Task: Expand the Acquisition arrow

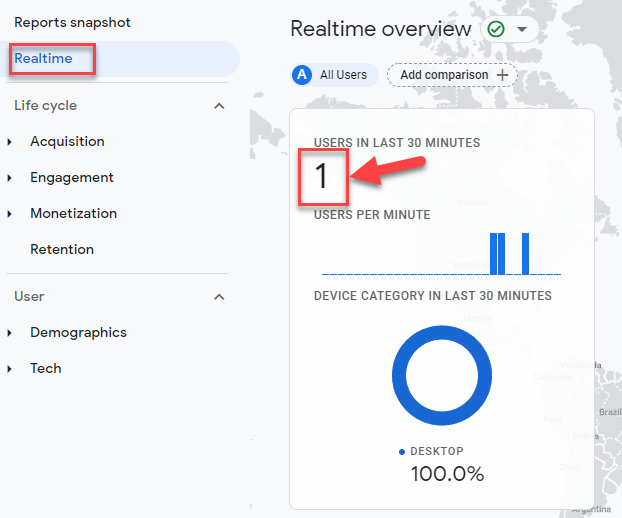Action: [x=10, y=142]
